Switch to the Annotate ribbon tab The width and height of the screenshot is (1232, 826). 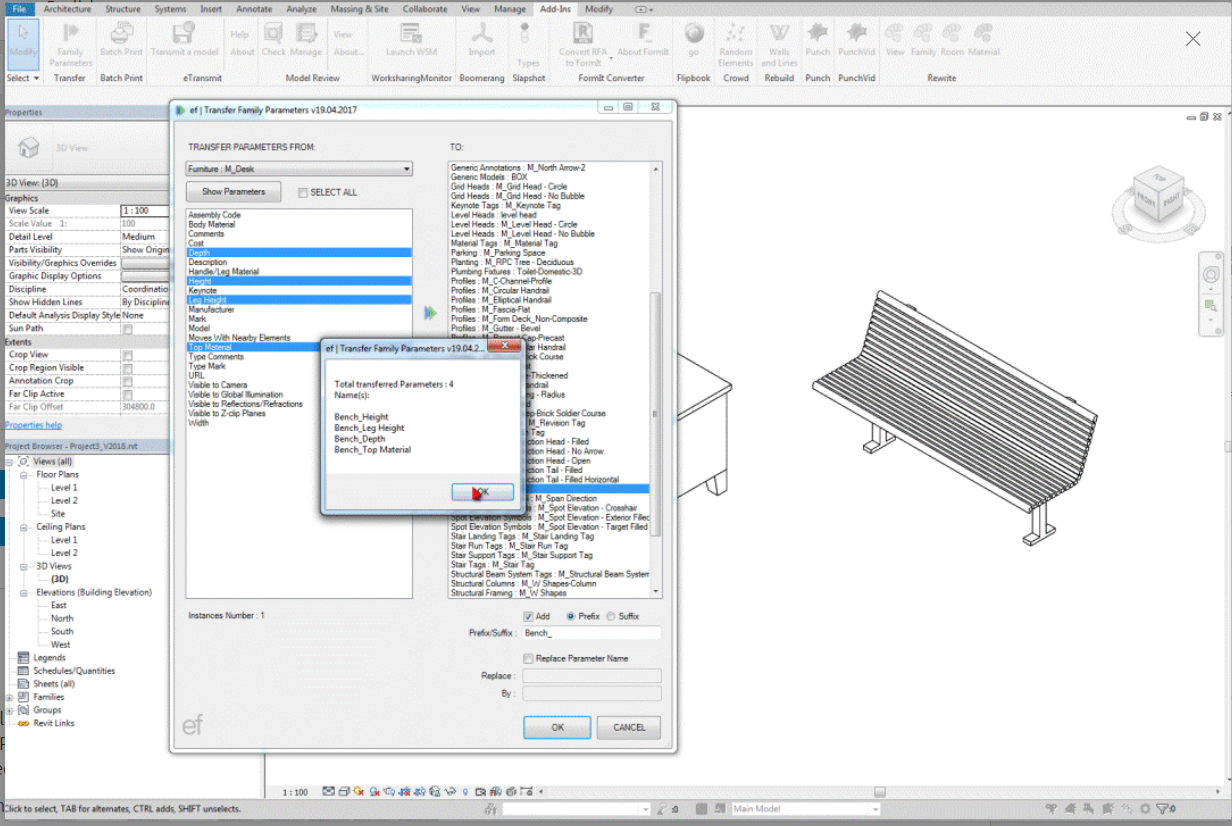pyautogui.click(x=254, y=9)
